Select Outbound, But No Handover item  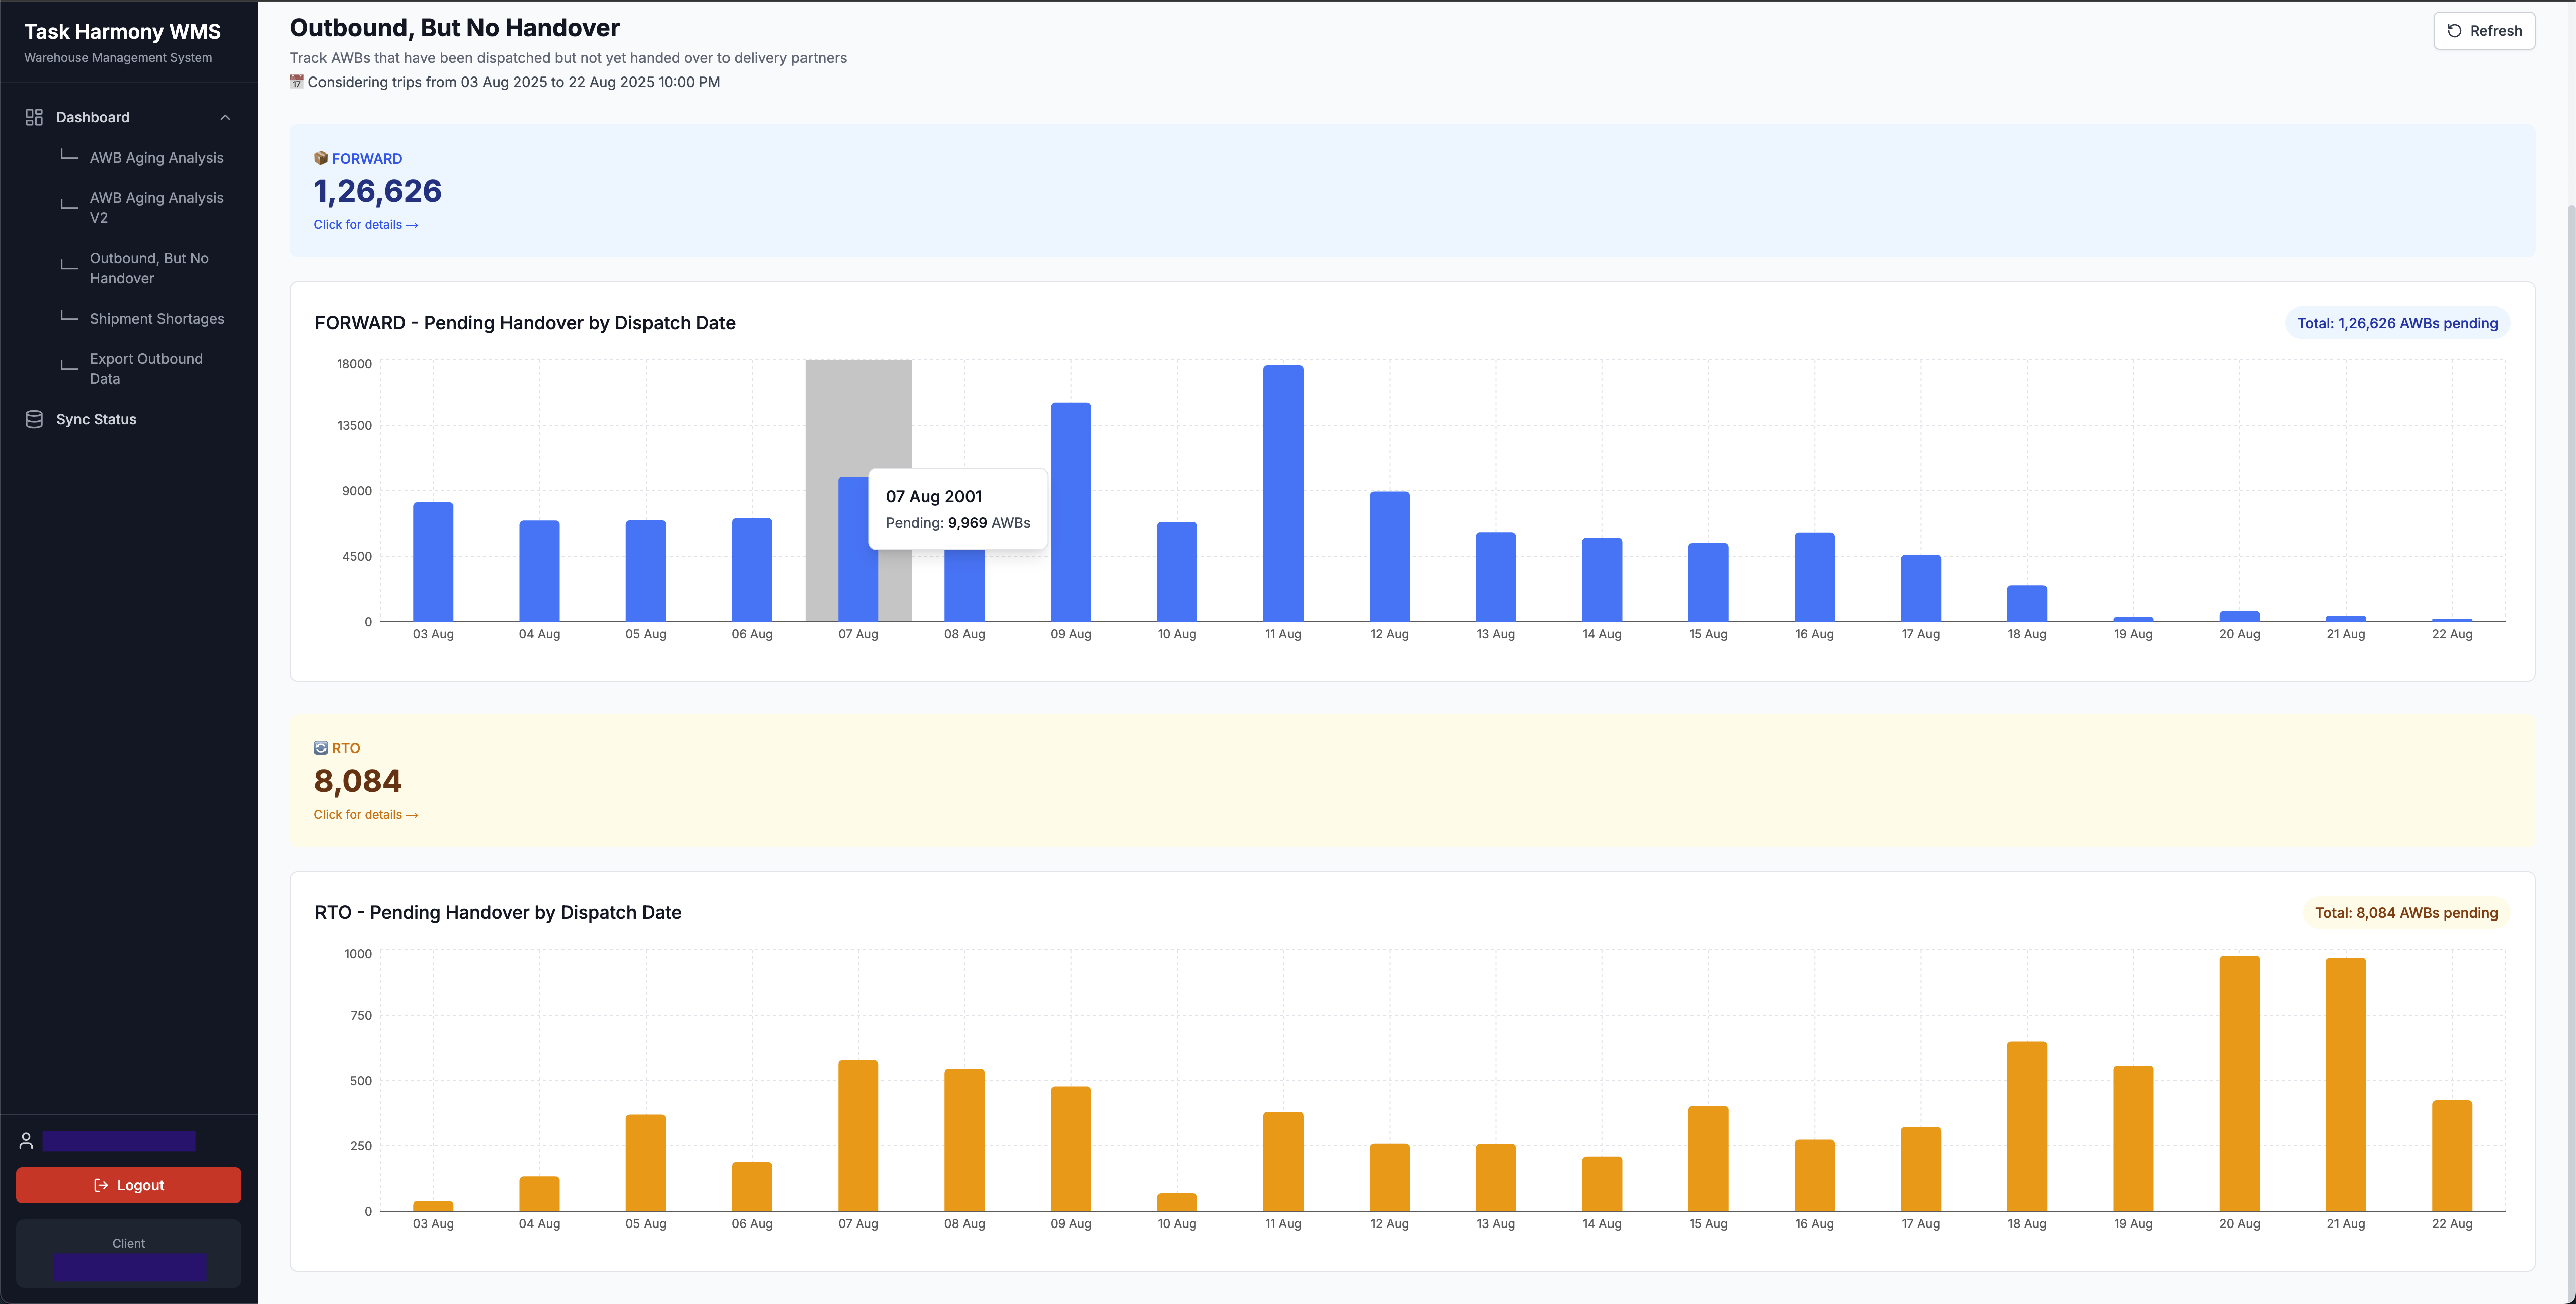point(149,268)
